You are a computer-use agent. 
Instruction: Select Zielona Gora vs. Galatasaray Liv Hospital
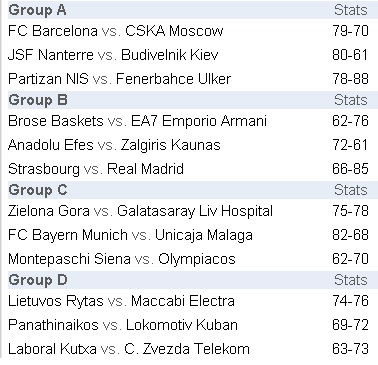140,211
